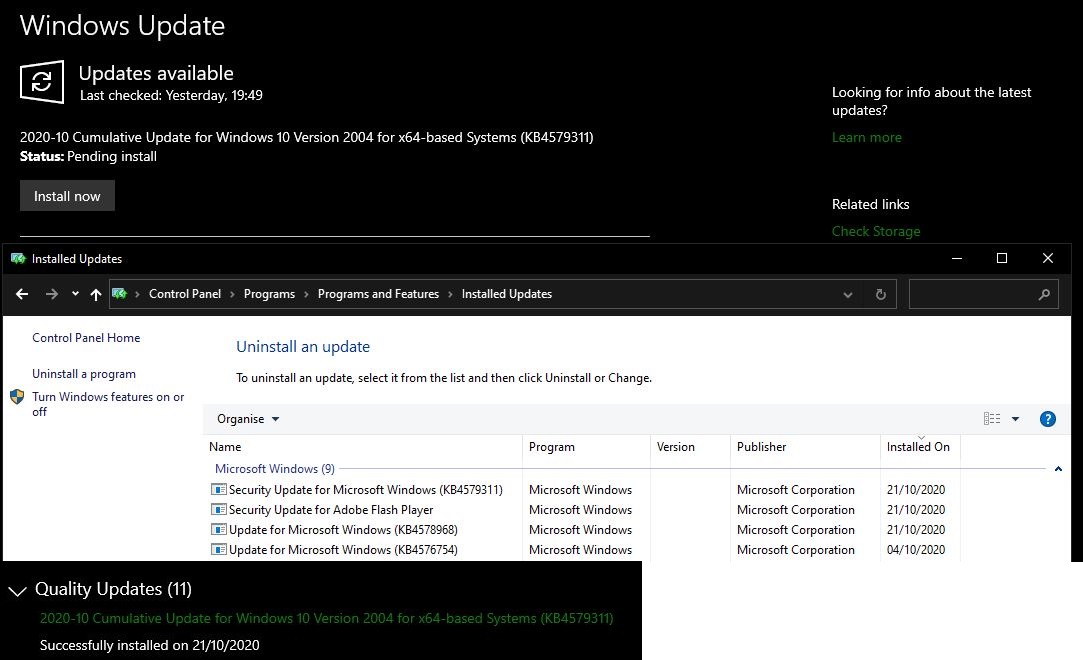Screen dimensions: 1083x660
Task: Click the icon of the KB4576754 update row
Action: tap(218, 550)
